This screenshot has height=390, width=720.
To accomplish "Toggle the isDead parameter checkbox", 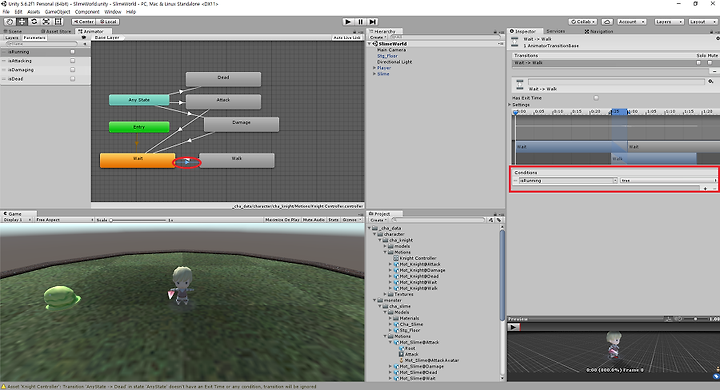I will (73, 79).
